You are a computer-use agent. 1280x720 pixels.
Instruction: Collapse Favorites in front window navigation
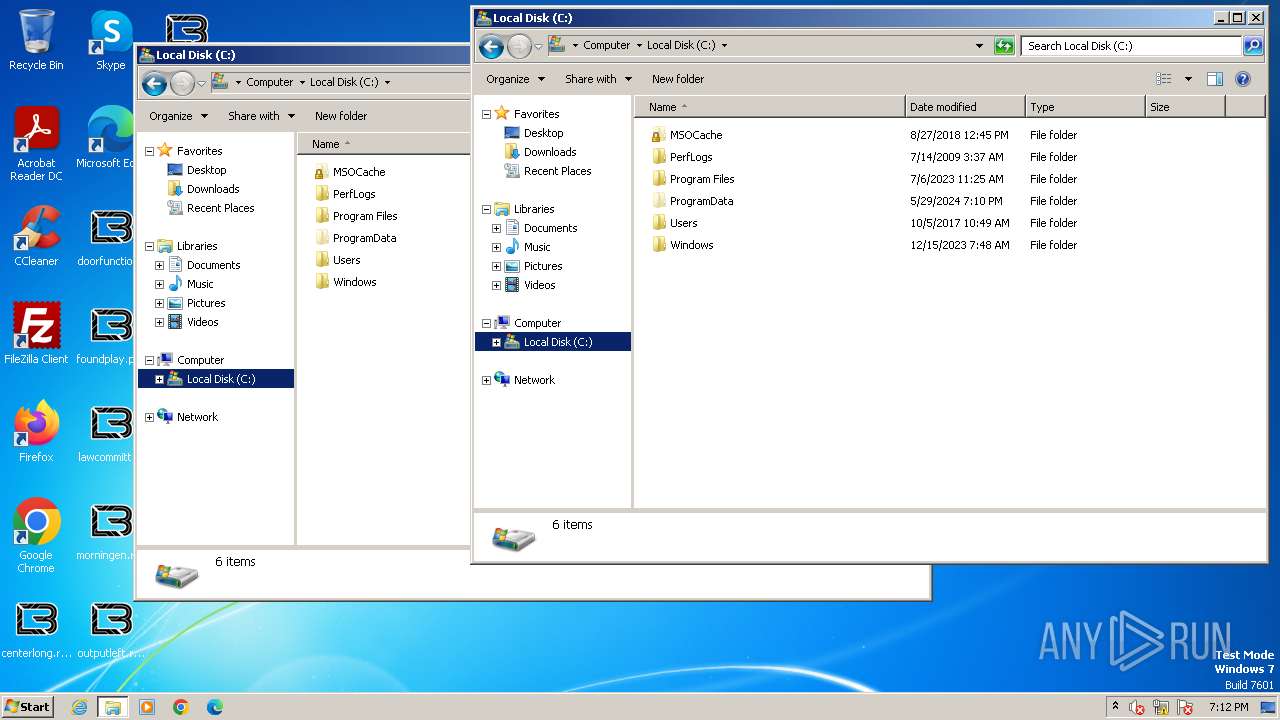487,114
